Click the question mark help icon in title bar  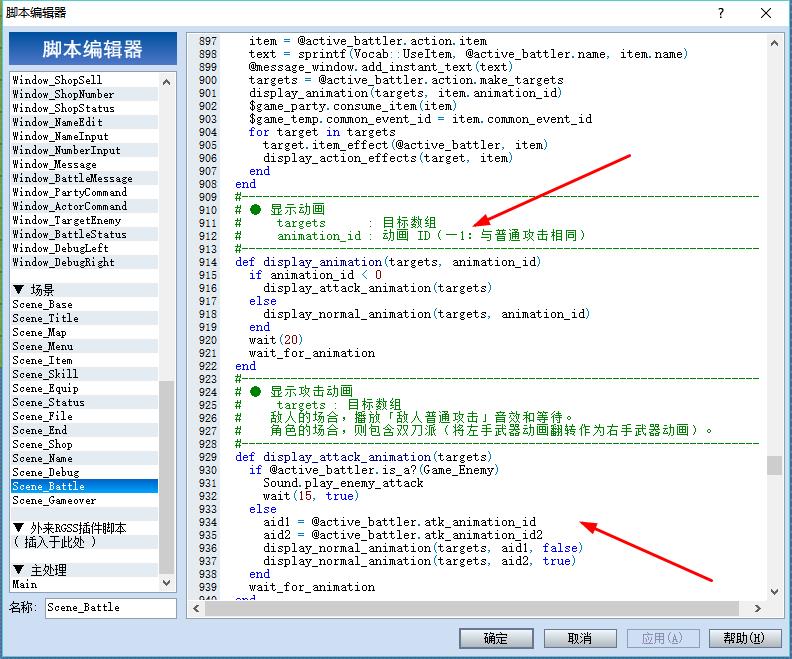point(721,13)
